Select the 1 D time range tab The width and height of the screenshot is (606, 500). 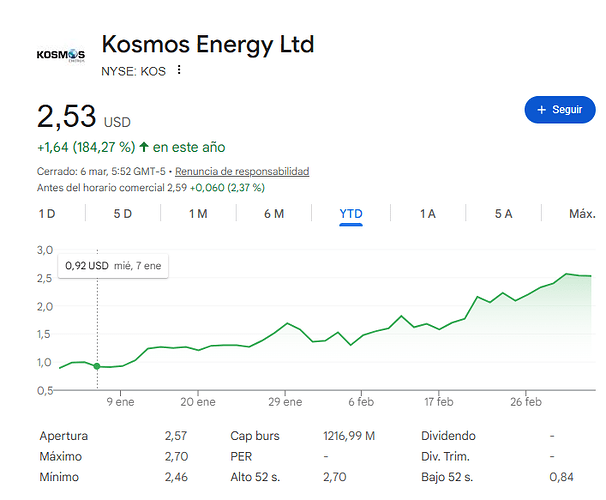click(x=47, y=214)
